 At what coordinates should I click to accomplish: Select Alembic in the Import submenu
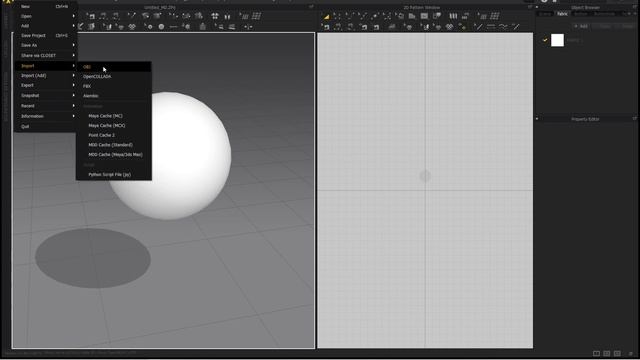click(113, 96)
